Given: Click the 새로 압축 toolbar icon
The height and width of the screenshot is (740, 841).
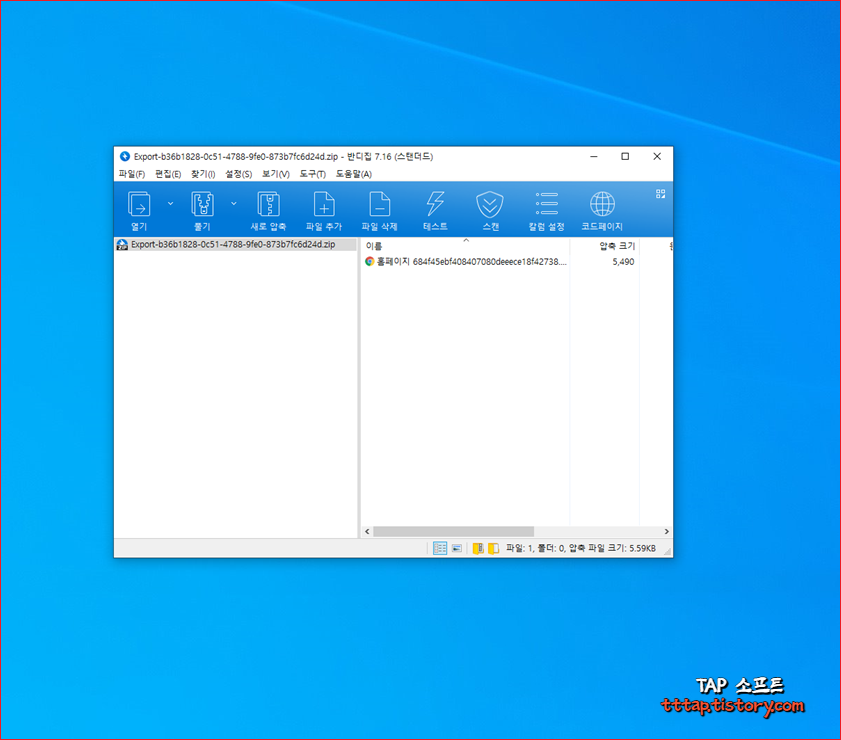Looking at the screenshot, I should click(268, 210).
